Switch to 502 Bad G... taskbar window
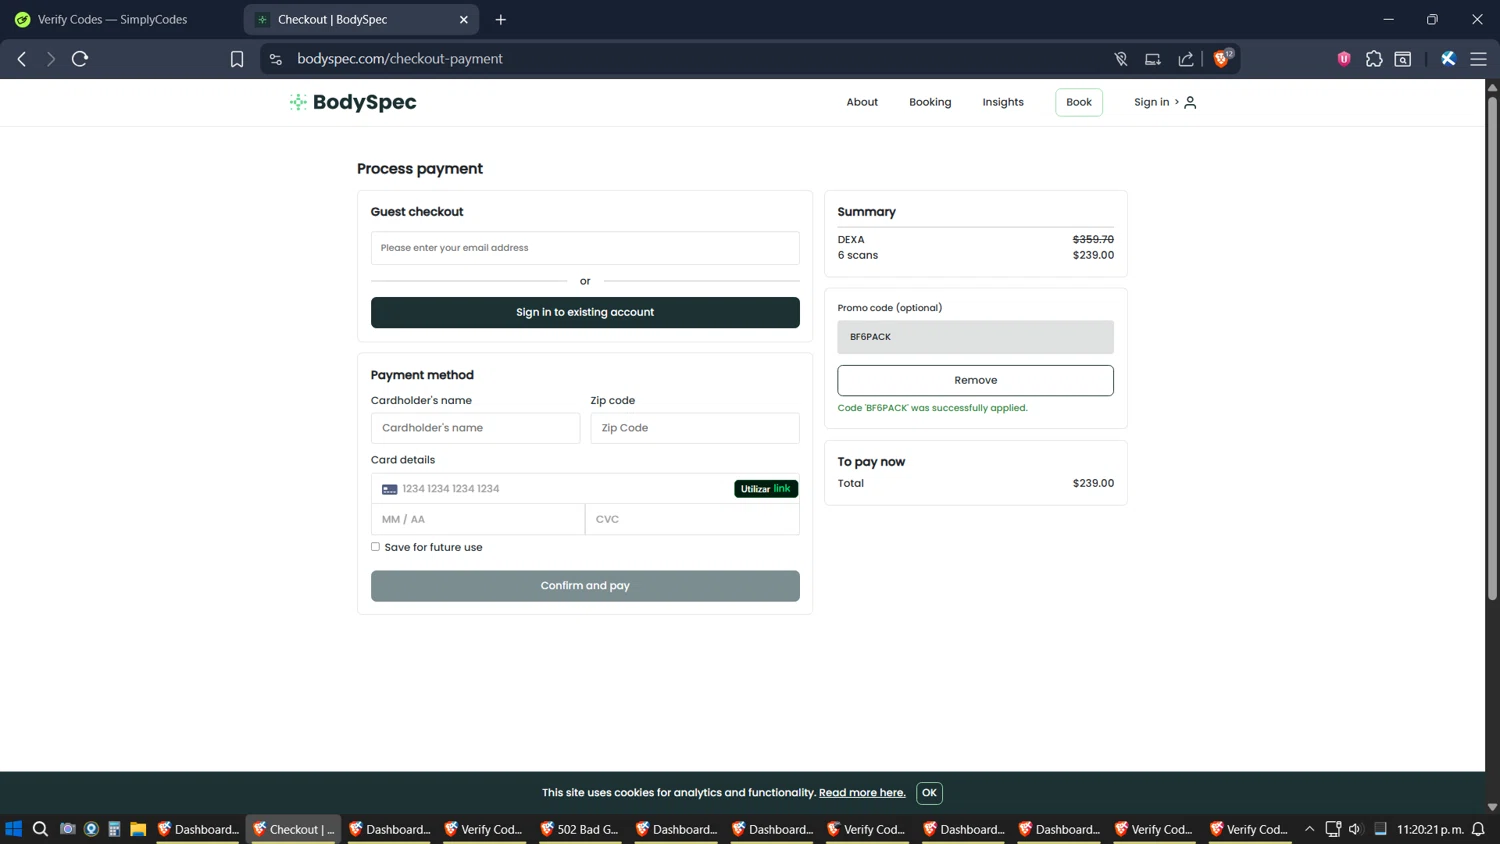This screenshot has height=844, width=1500. coord(580,829)
